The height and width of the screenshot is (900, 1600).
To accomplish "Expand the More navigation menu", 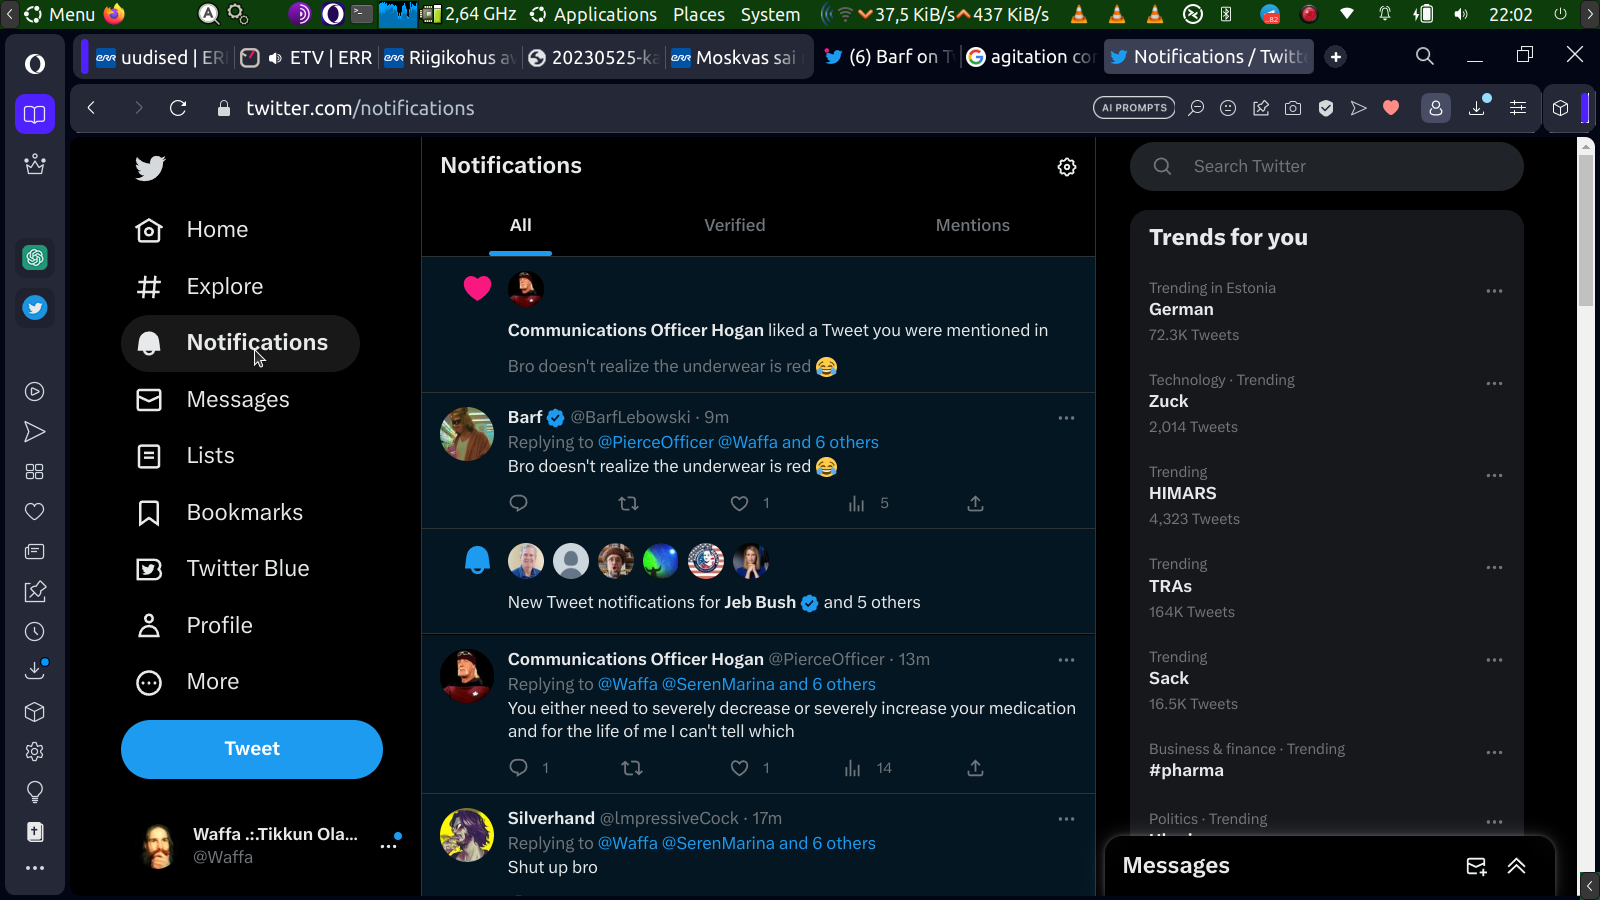I will click(x=188, y=682).
